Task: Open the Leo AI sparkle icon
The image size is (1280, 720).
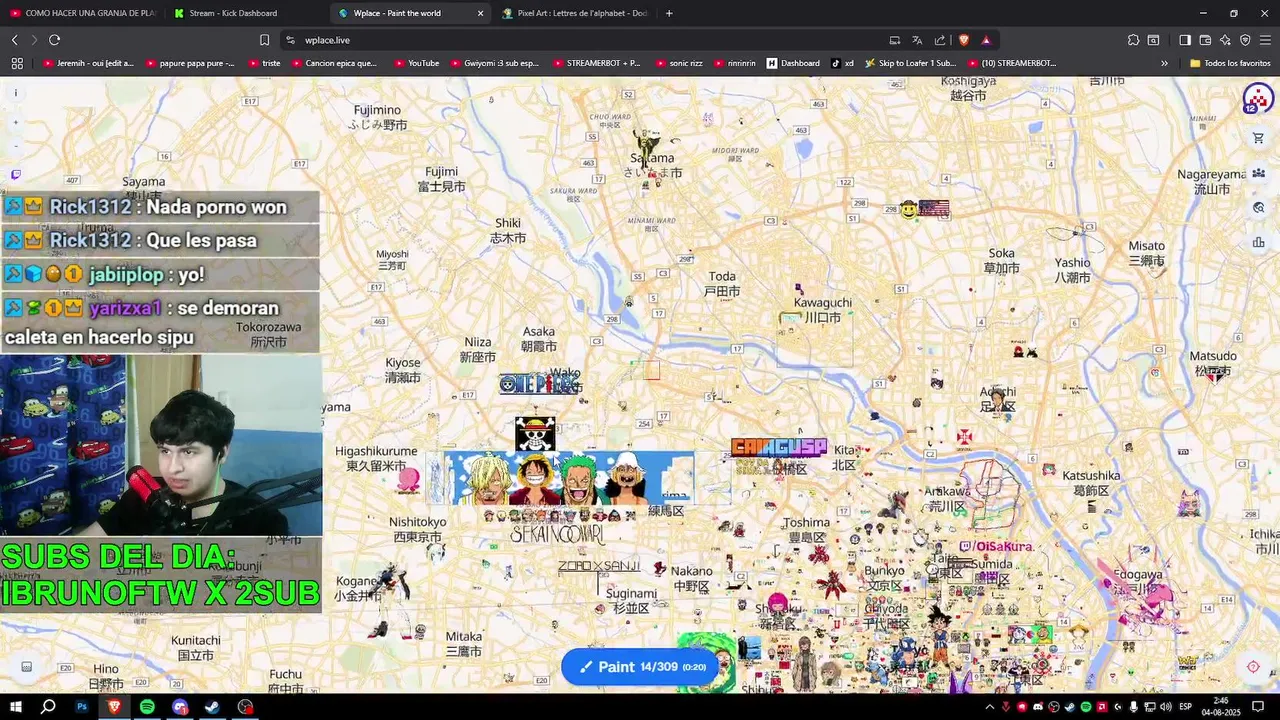Action: coord(1225,40)
